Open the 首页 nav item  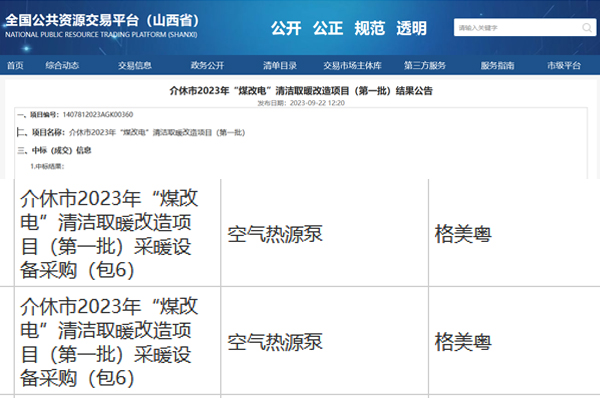[x=15, y=65]
